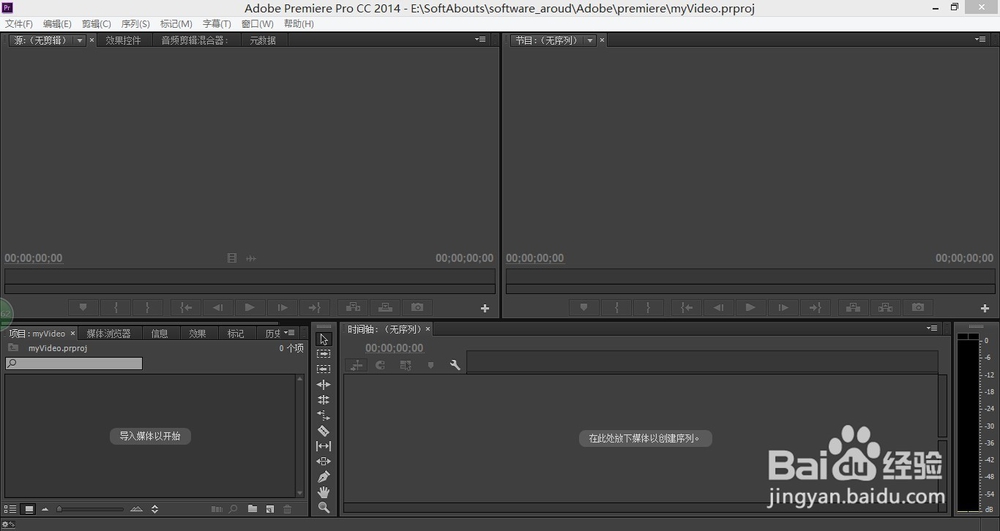Image resolution: width=1000 pixels, height=531 pixels.
Task: Select the Slide tool
Action: pyautogui.click(x=323, y=461)
